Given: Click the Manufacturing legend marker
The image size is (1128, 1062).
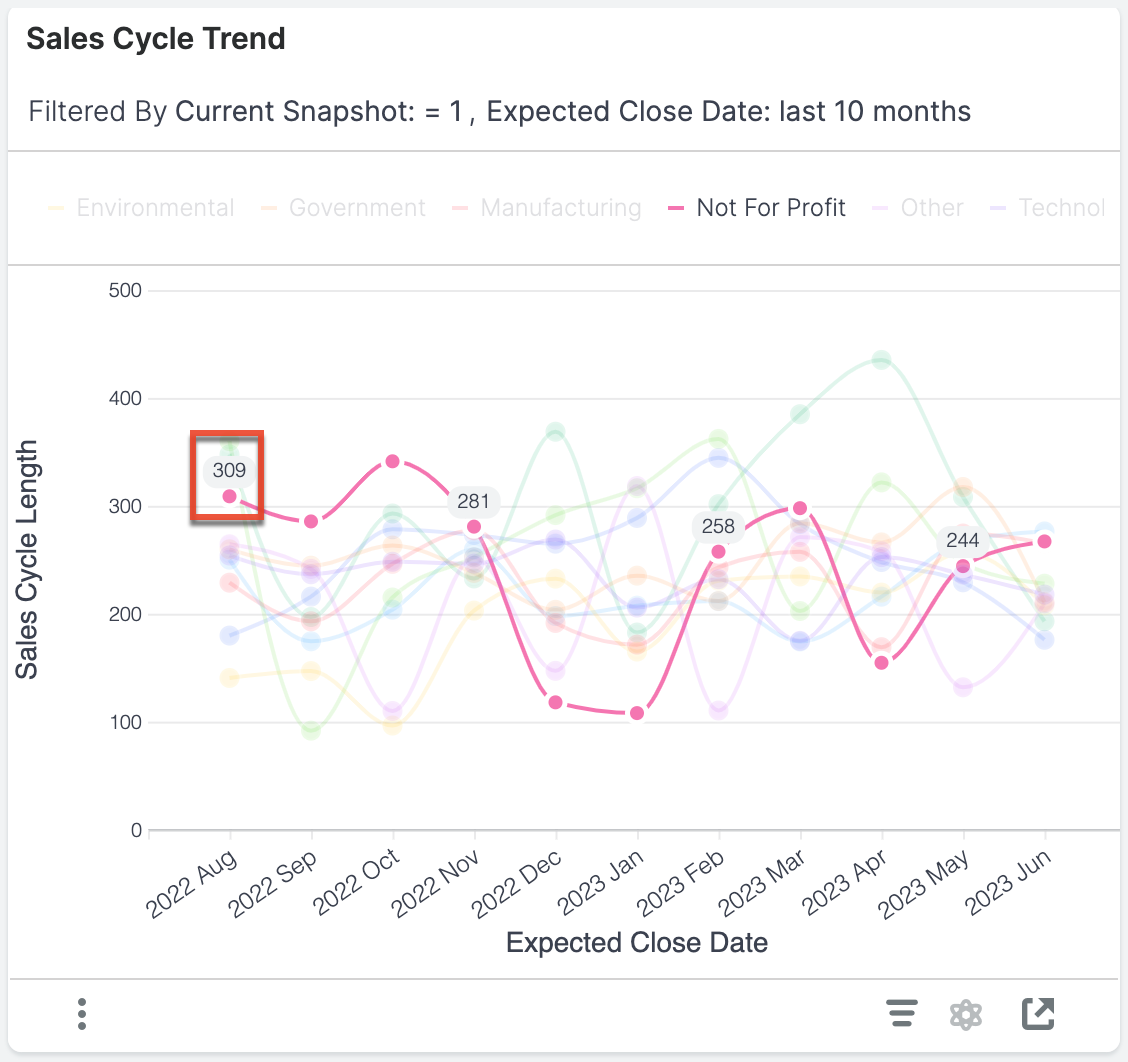Looking at the screenshot, I should [x=460, y=207].
